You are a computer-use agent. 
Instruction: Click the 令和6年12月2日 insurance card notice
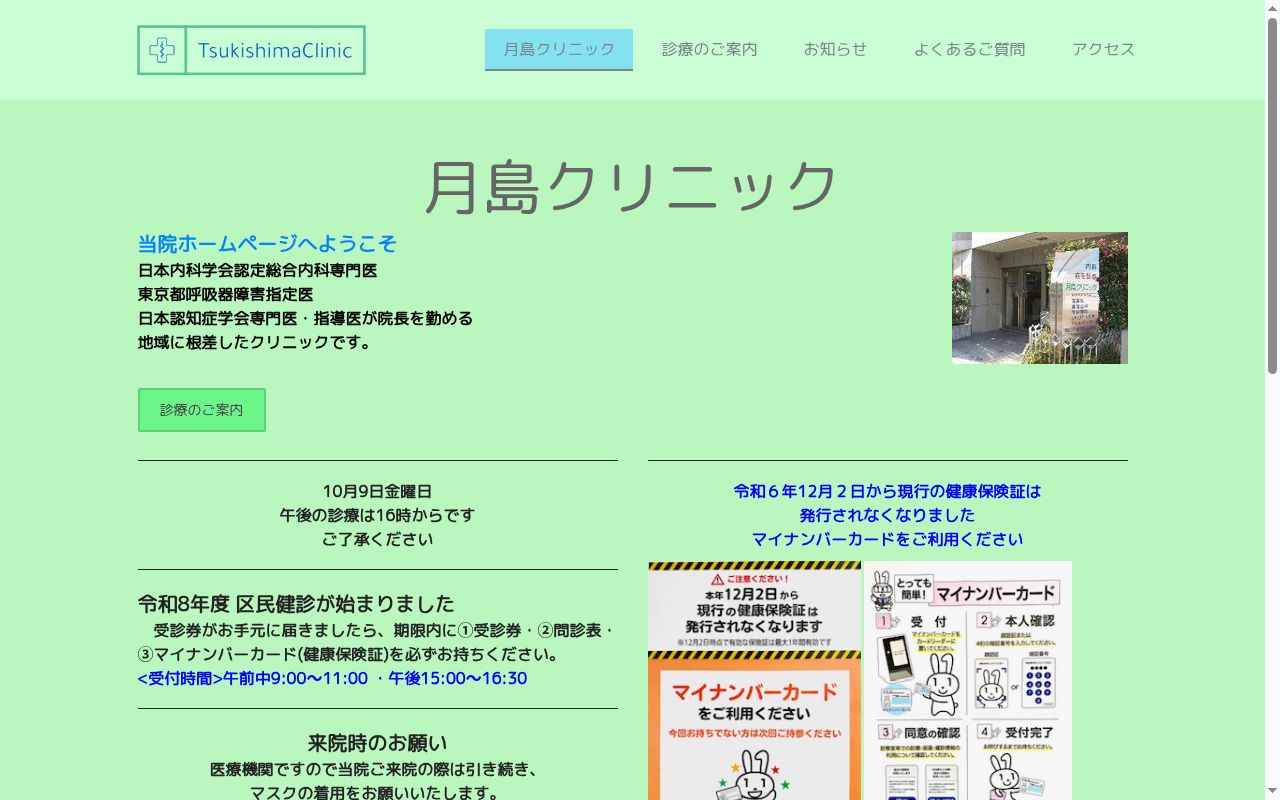(887, 491)
